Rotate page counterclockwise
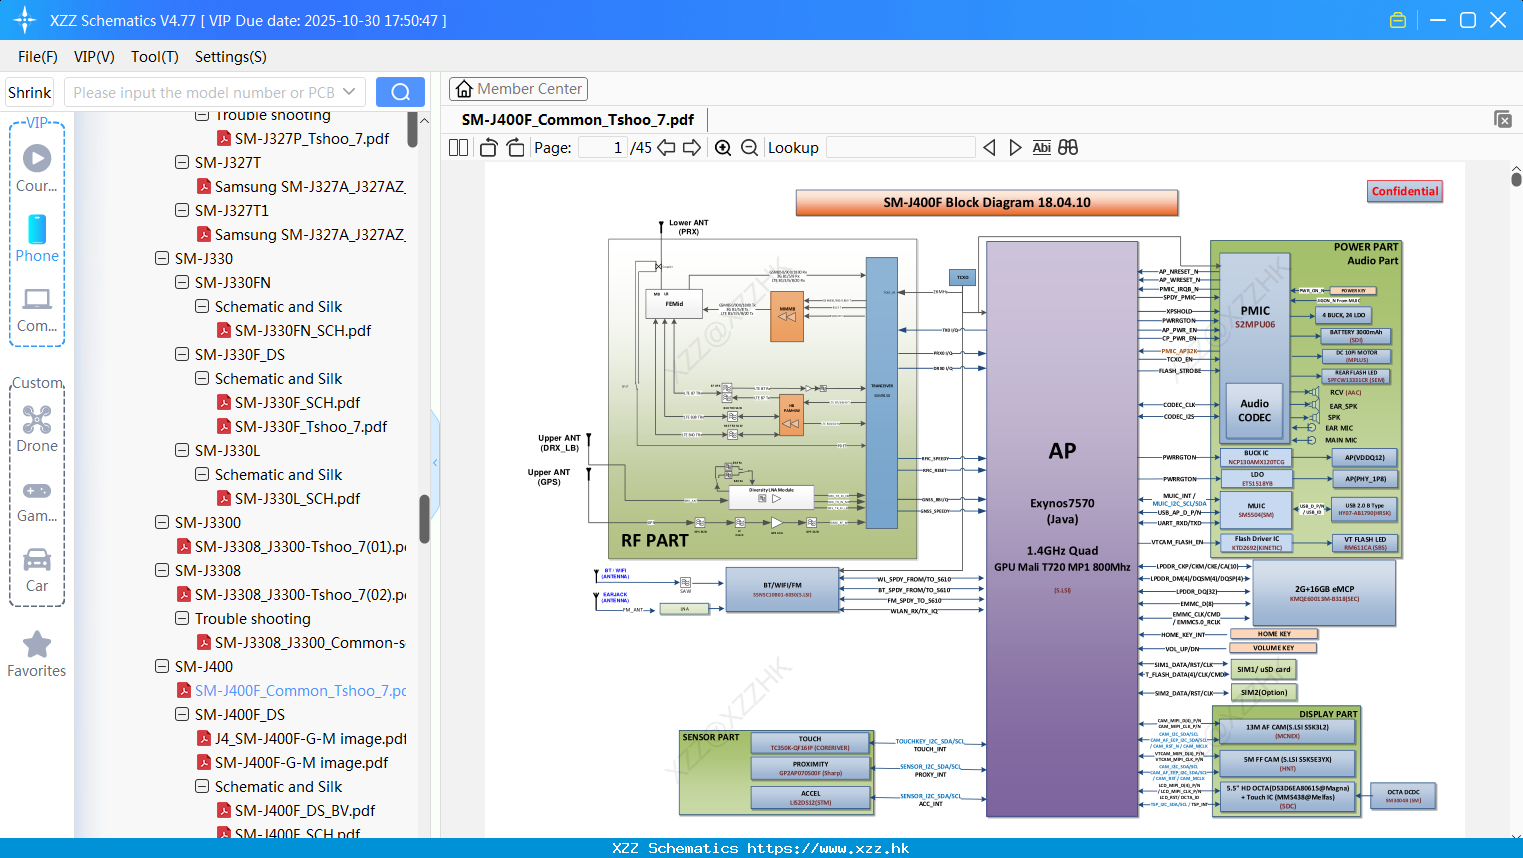Viewport: 1523px width, 858px height. click(x=488, y=147)
